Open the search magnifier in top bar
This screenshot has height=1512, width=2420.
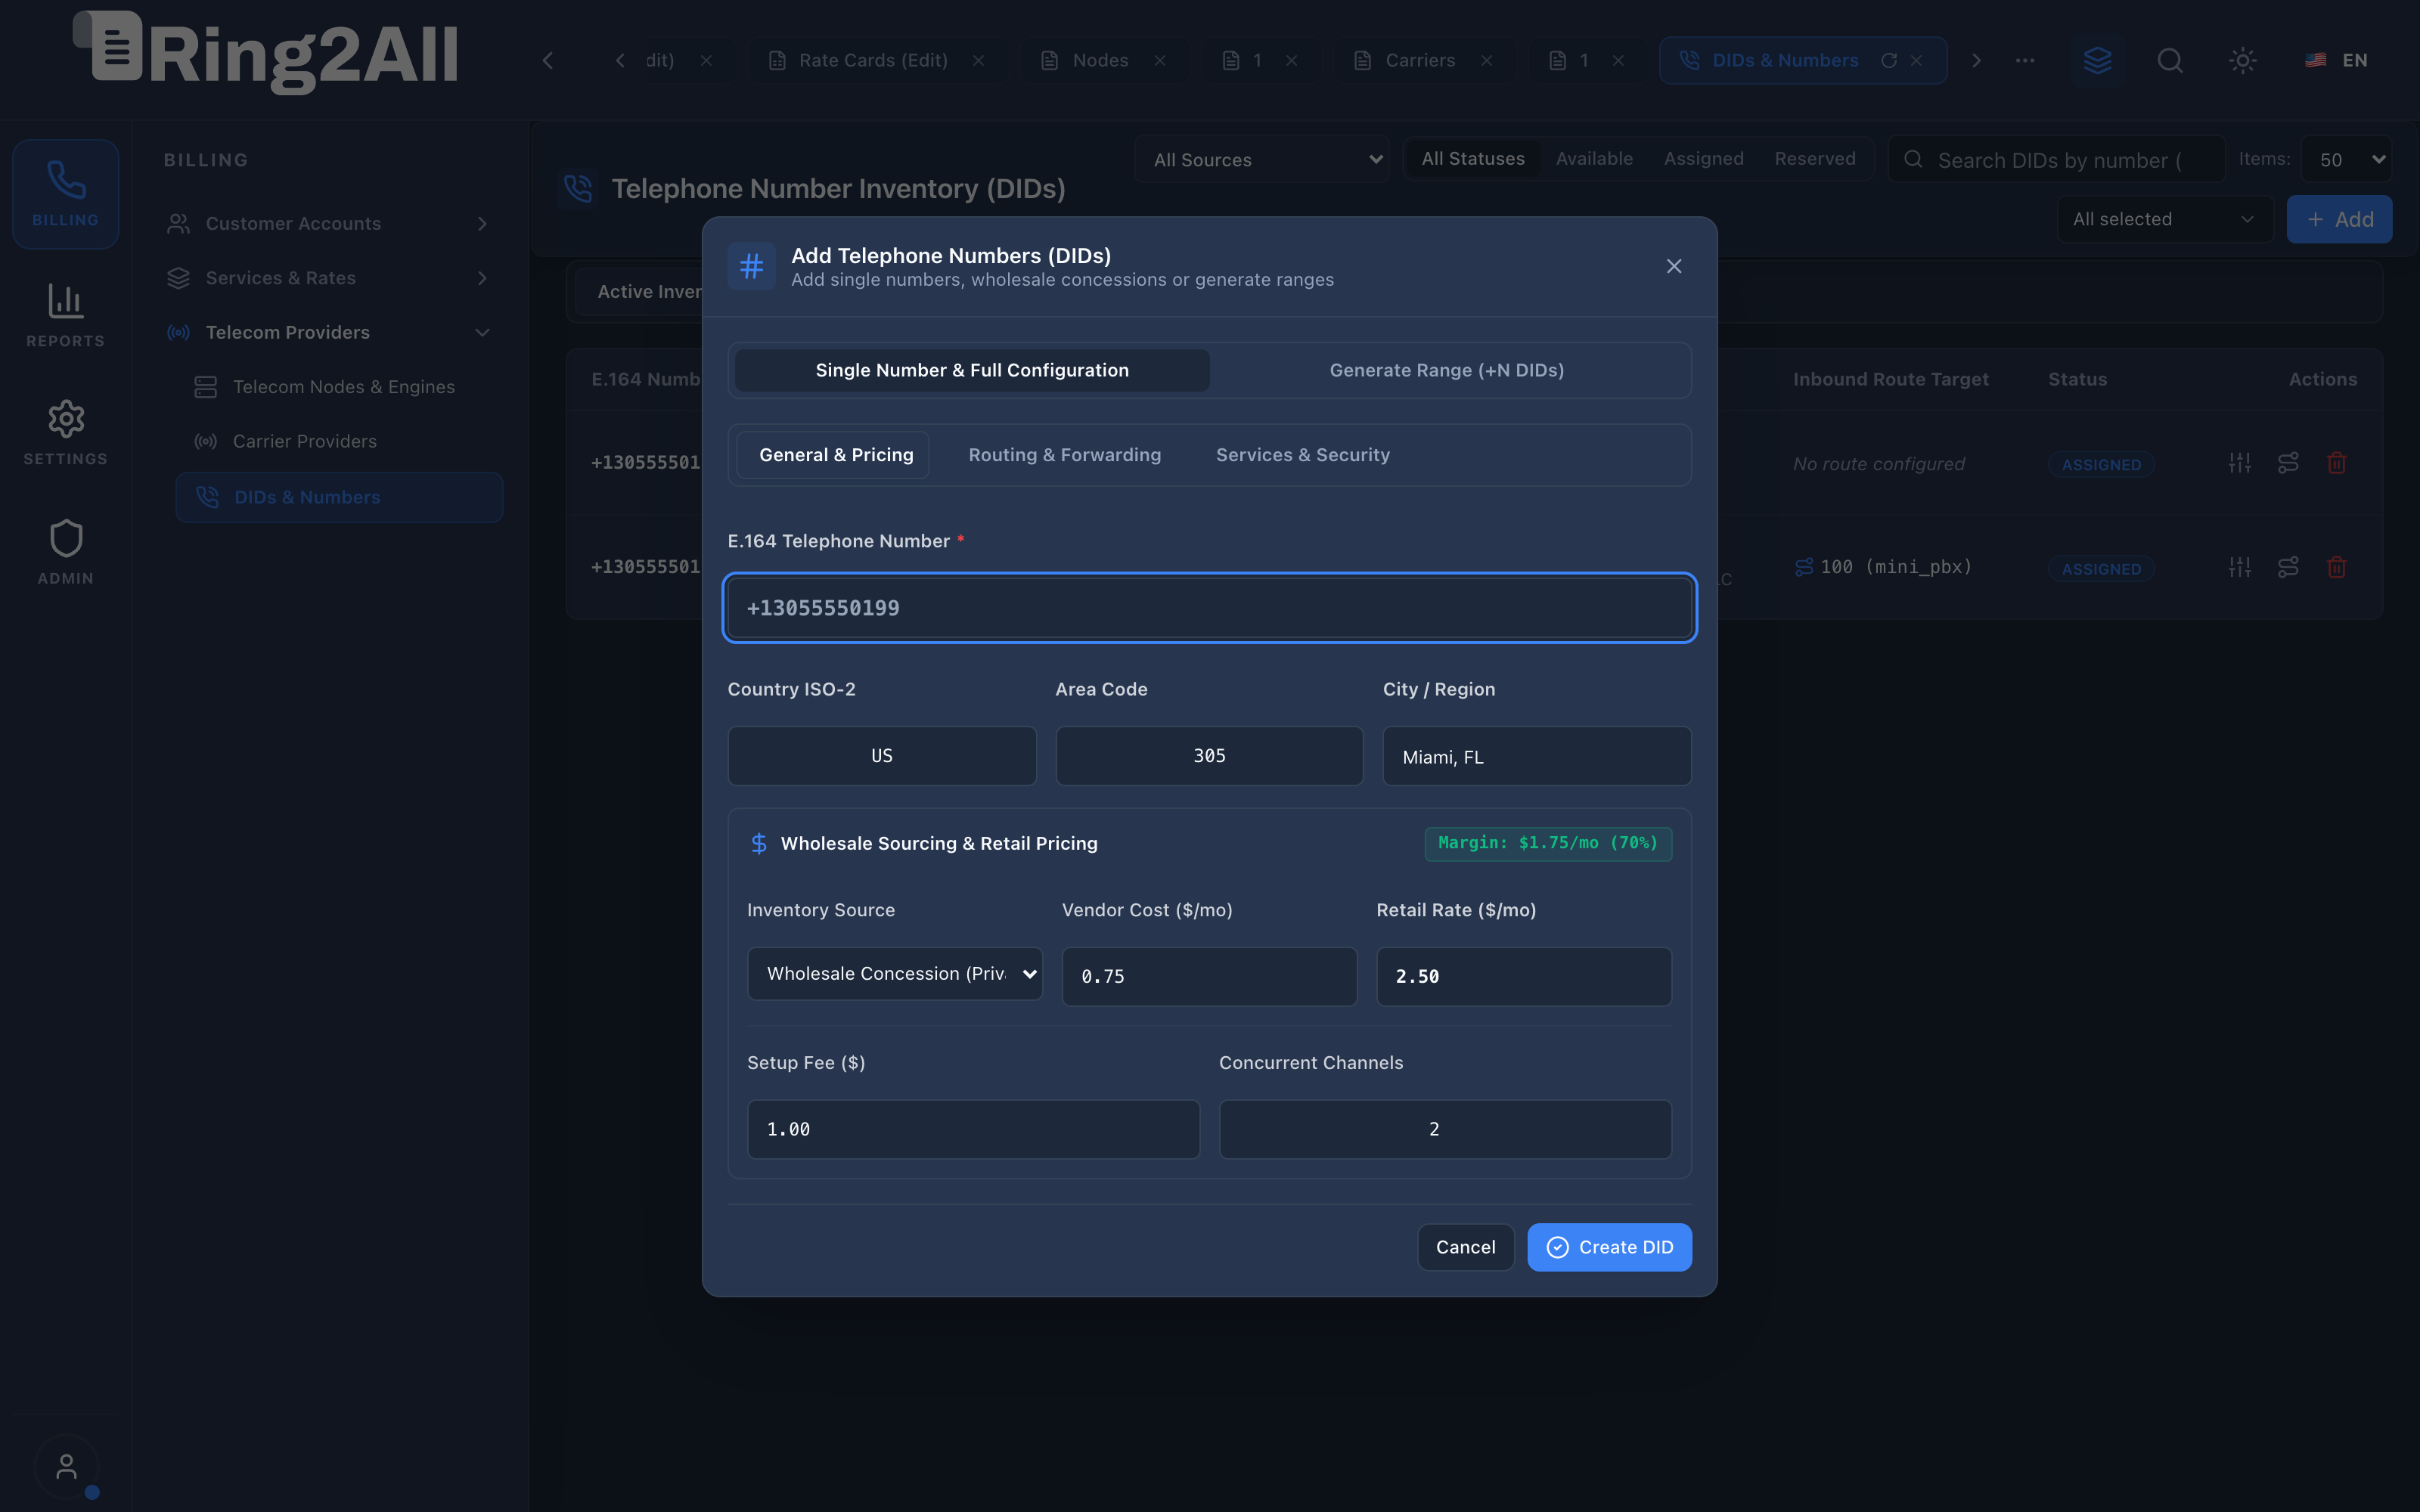[x=2169, y=60]
